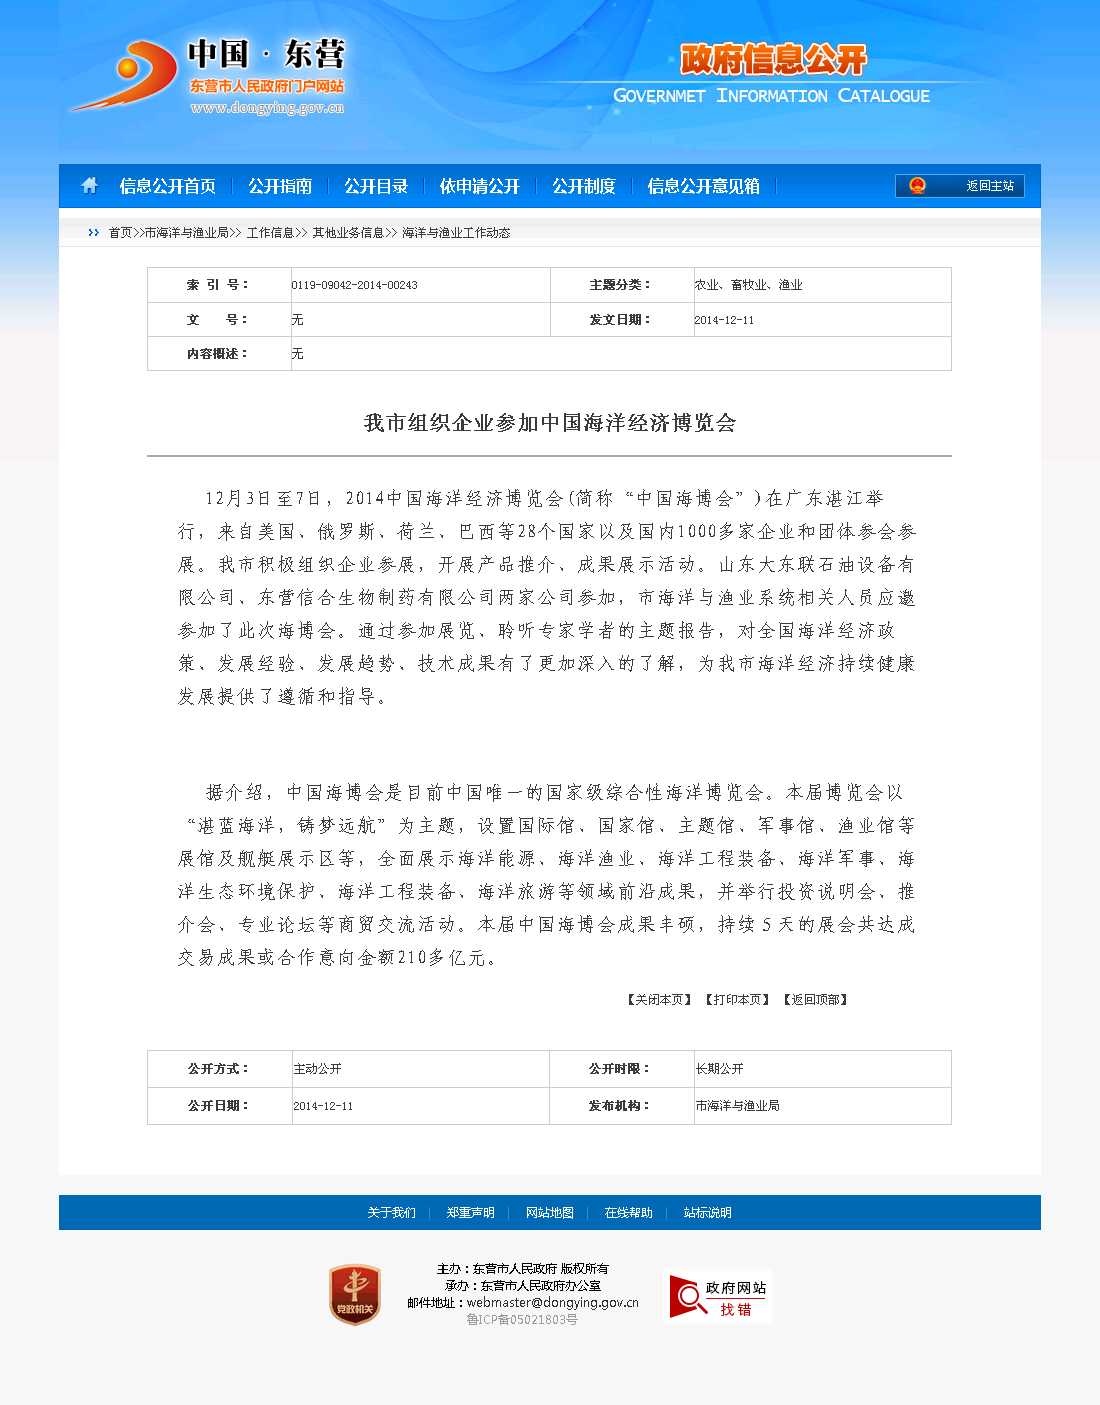Click 打印本页 link

tap(737, 1000)
